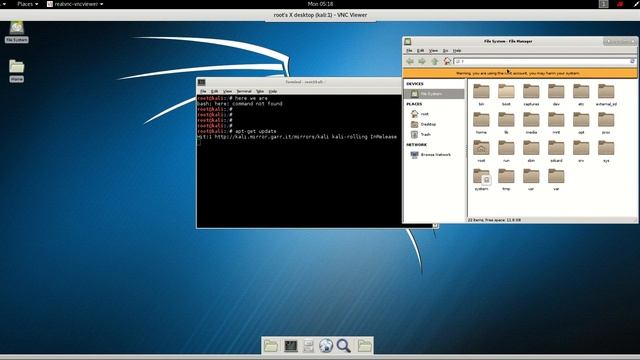Image resolution: width=640 pixels, height=360 pixels.
Task: Go to home folder via toolbar house icon
Action: [447, 61]
